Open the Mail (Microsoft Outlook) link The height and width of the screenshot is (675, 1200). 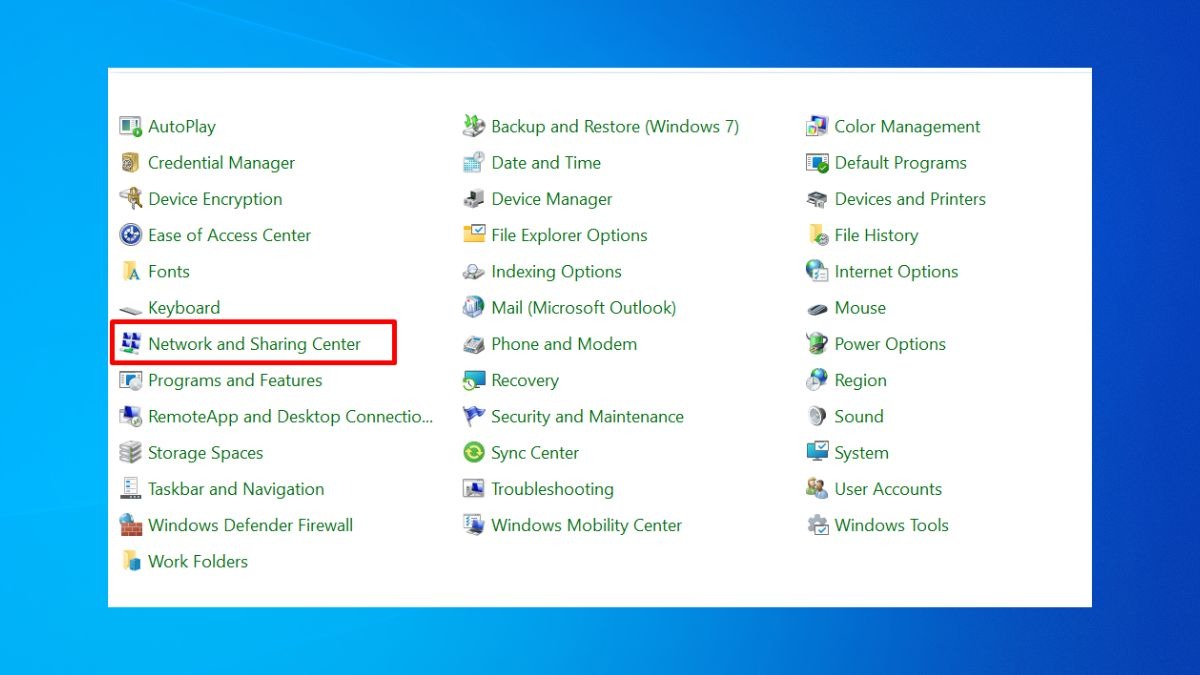[x=584, y=308]
